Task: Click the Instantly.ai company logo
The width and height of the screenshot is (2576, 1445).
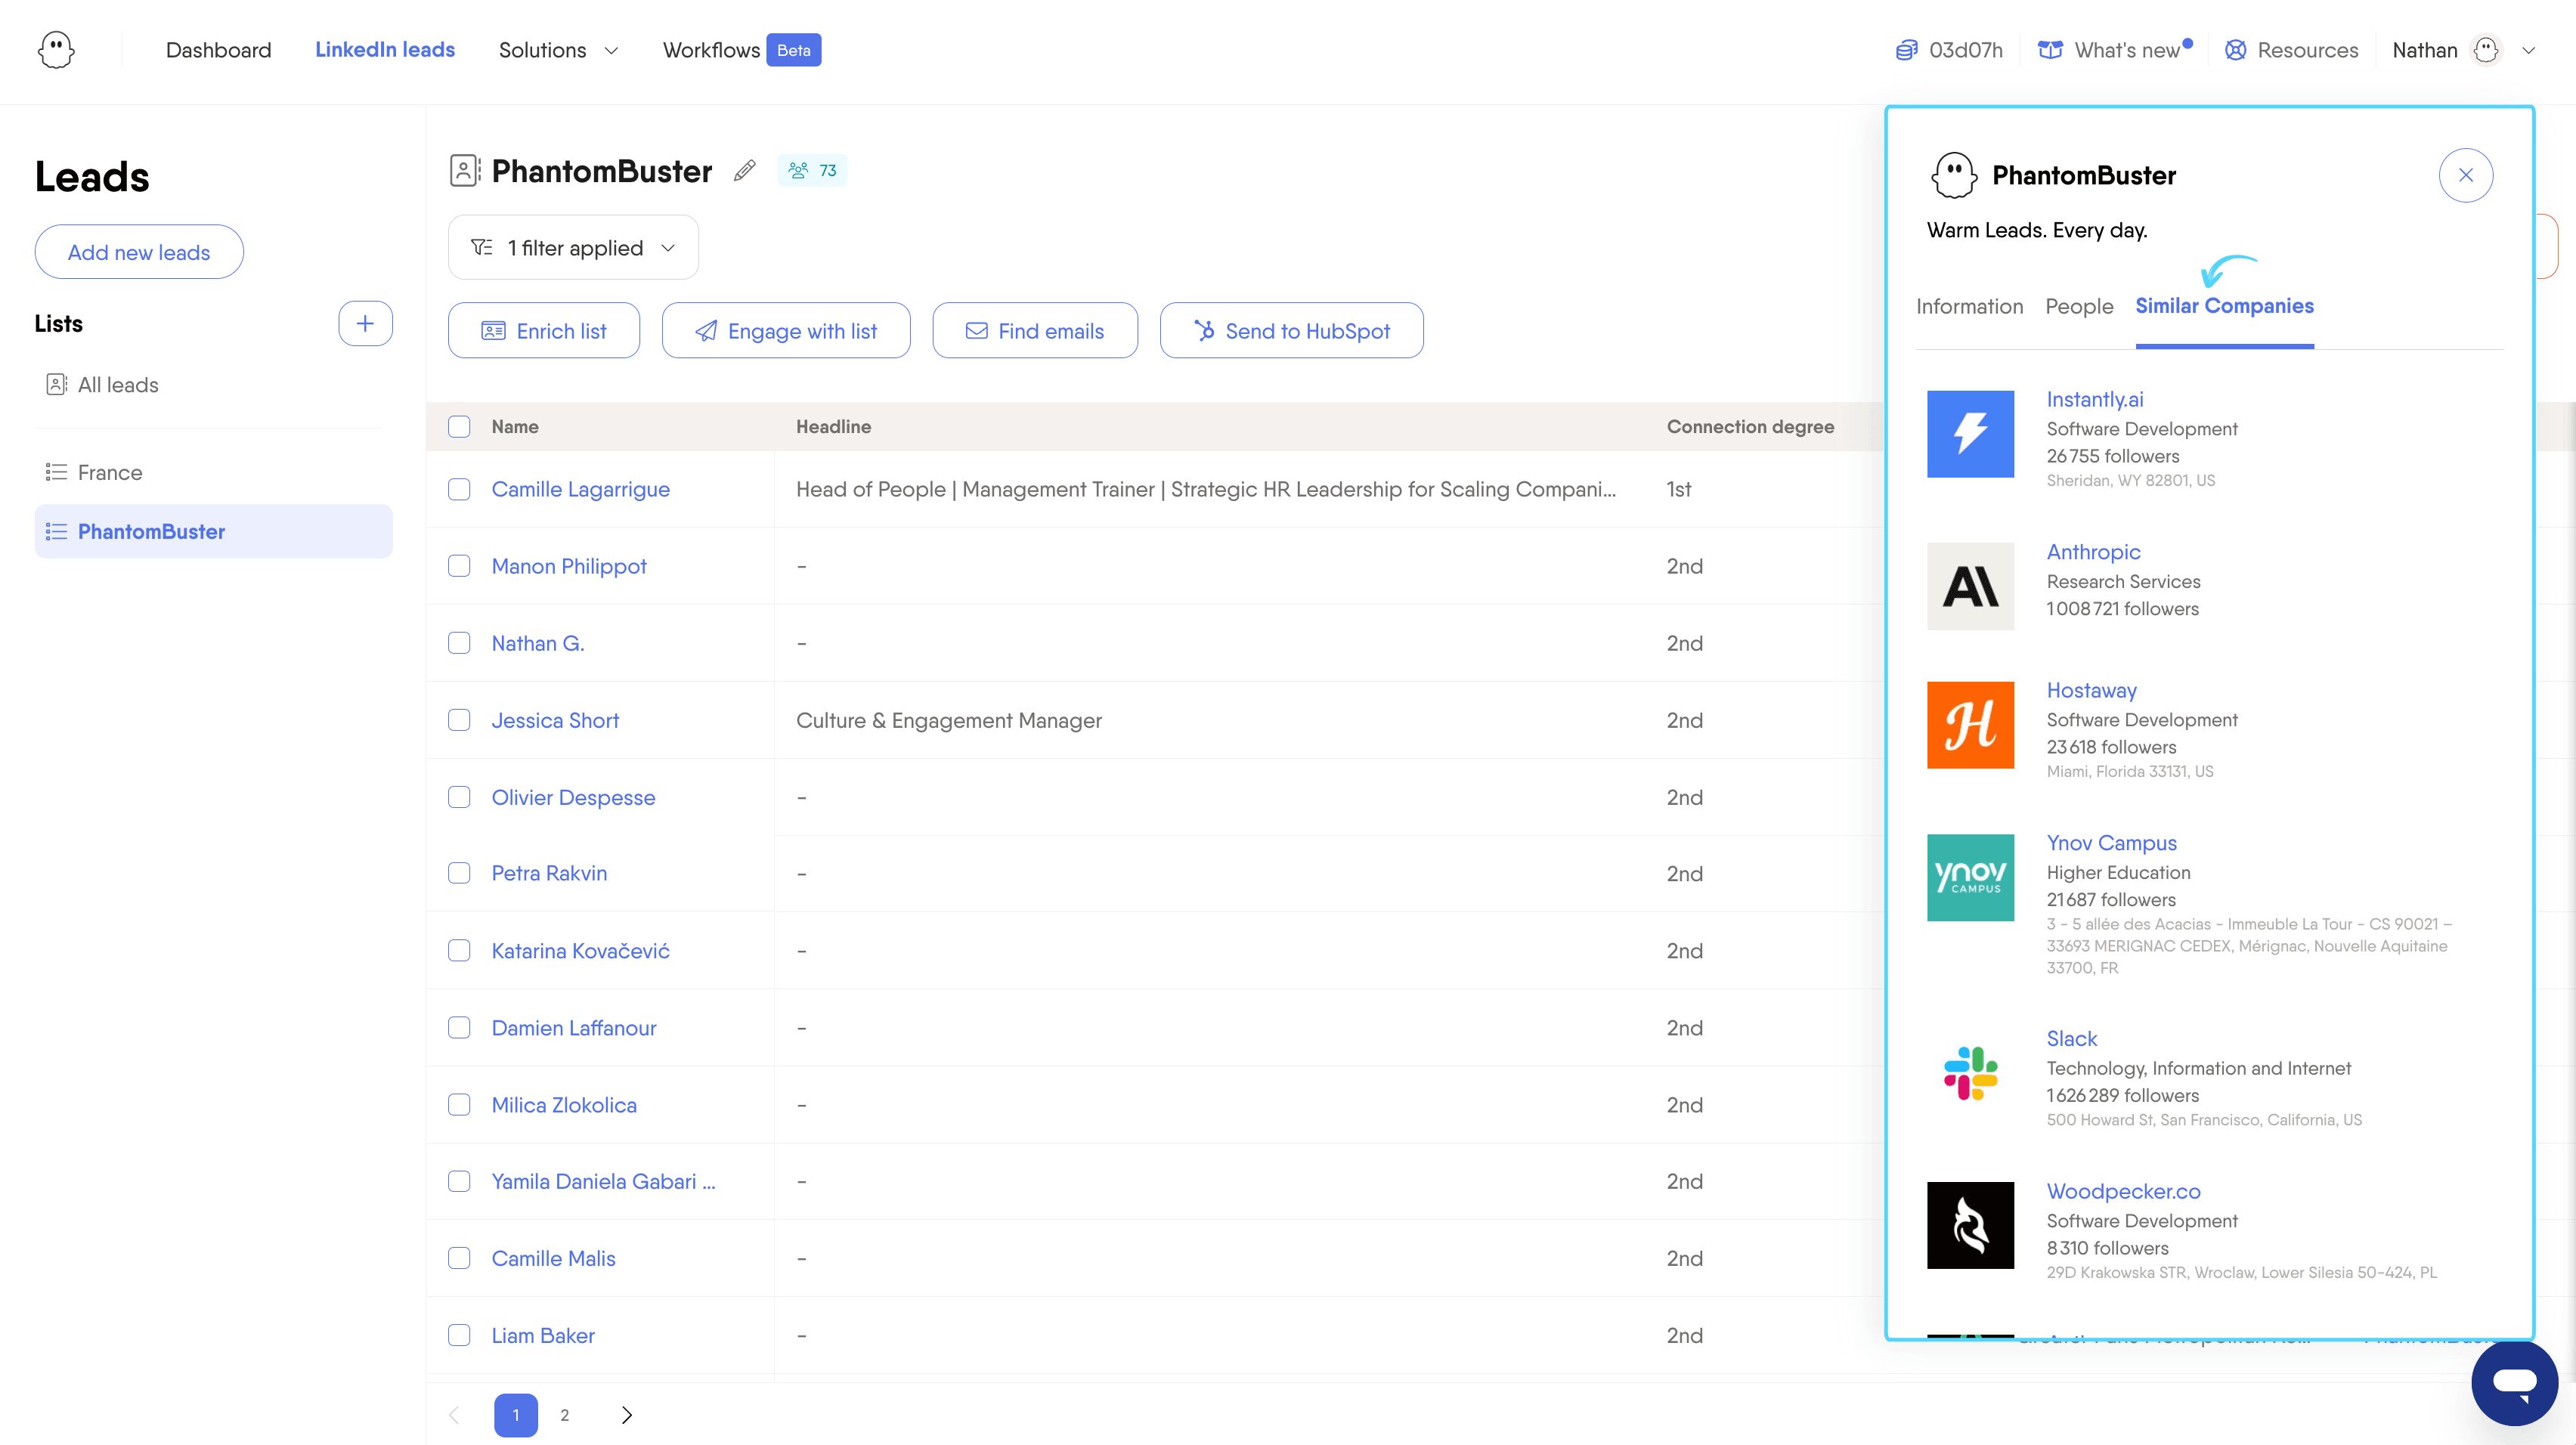Action: [1970, 434]
